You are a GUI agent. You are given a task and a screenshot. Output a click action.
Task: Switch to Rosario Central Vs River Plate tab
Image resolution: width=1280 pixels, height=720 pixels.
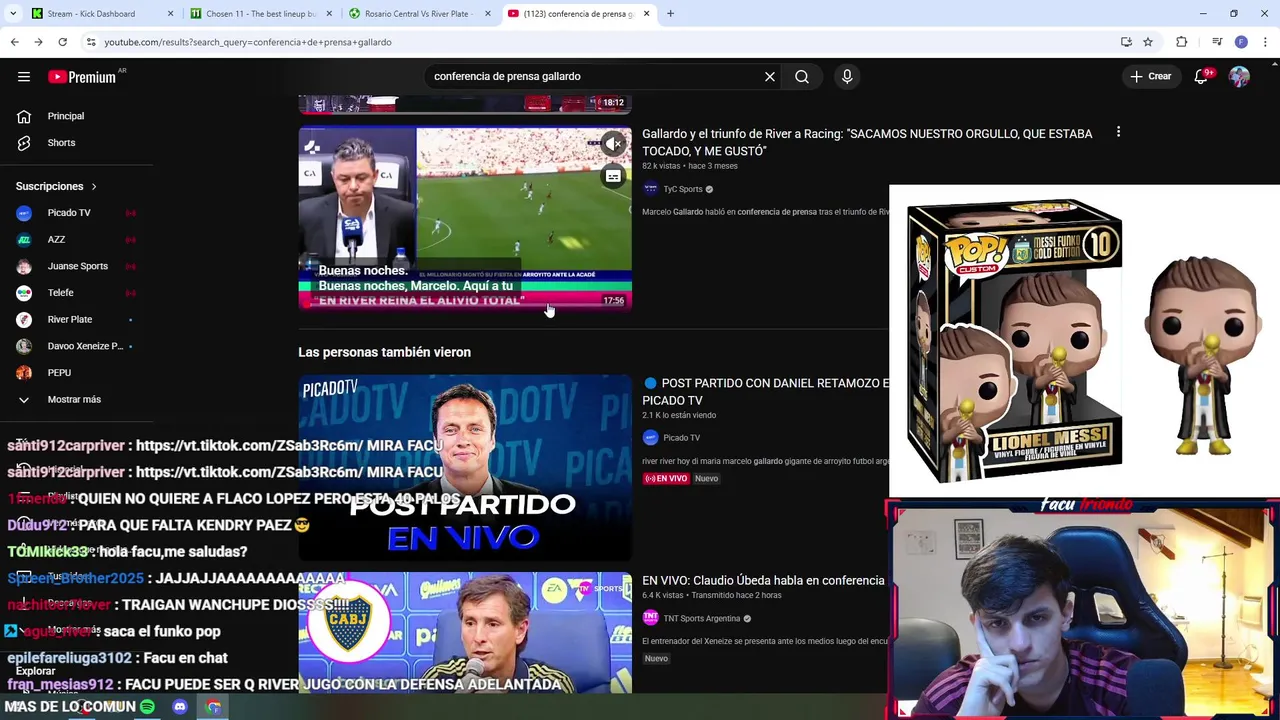418,14
